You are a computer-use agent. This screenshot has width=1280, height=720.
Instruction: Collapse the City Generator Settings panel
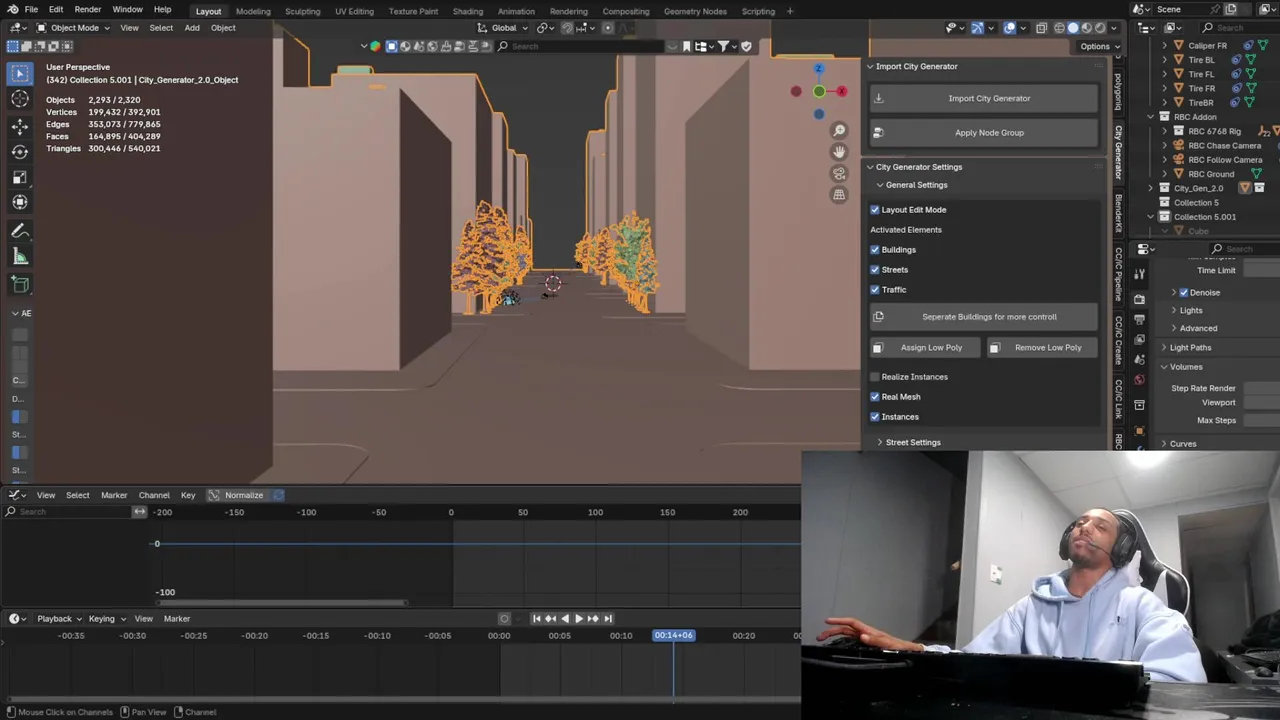[870, 167]
